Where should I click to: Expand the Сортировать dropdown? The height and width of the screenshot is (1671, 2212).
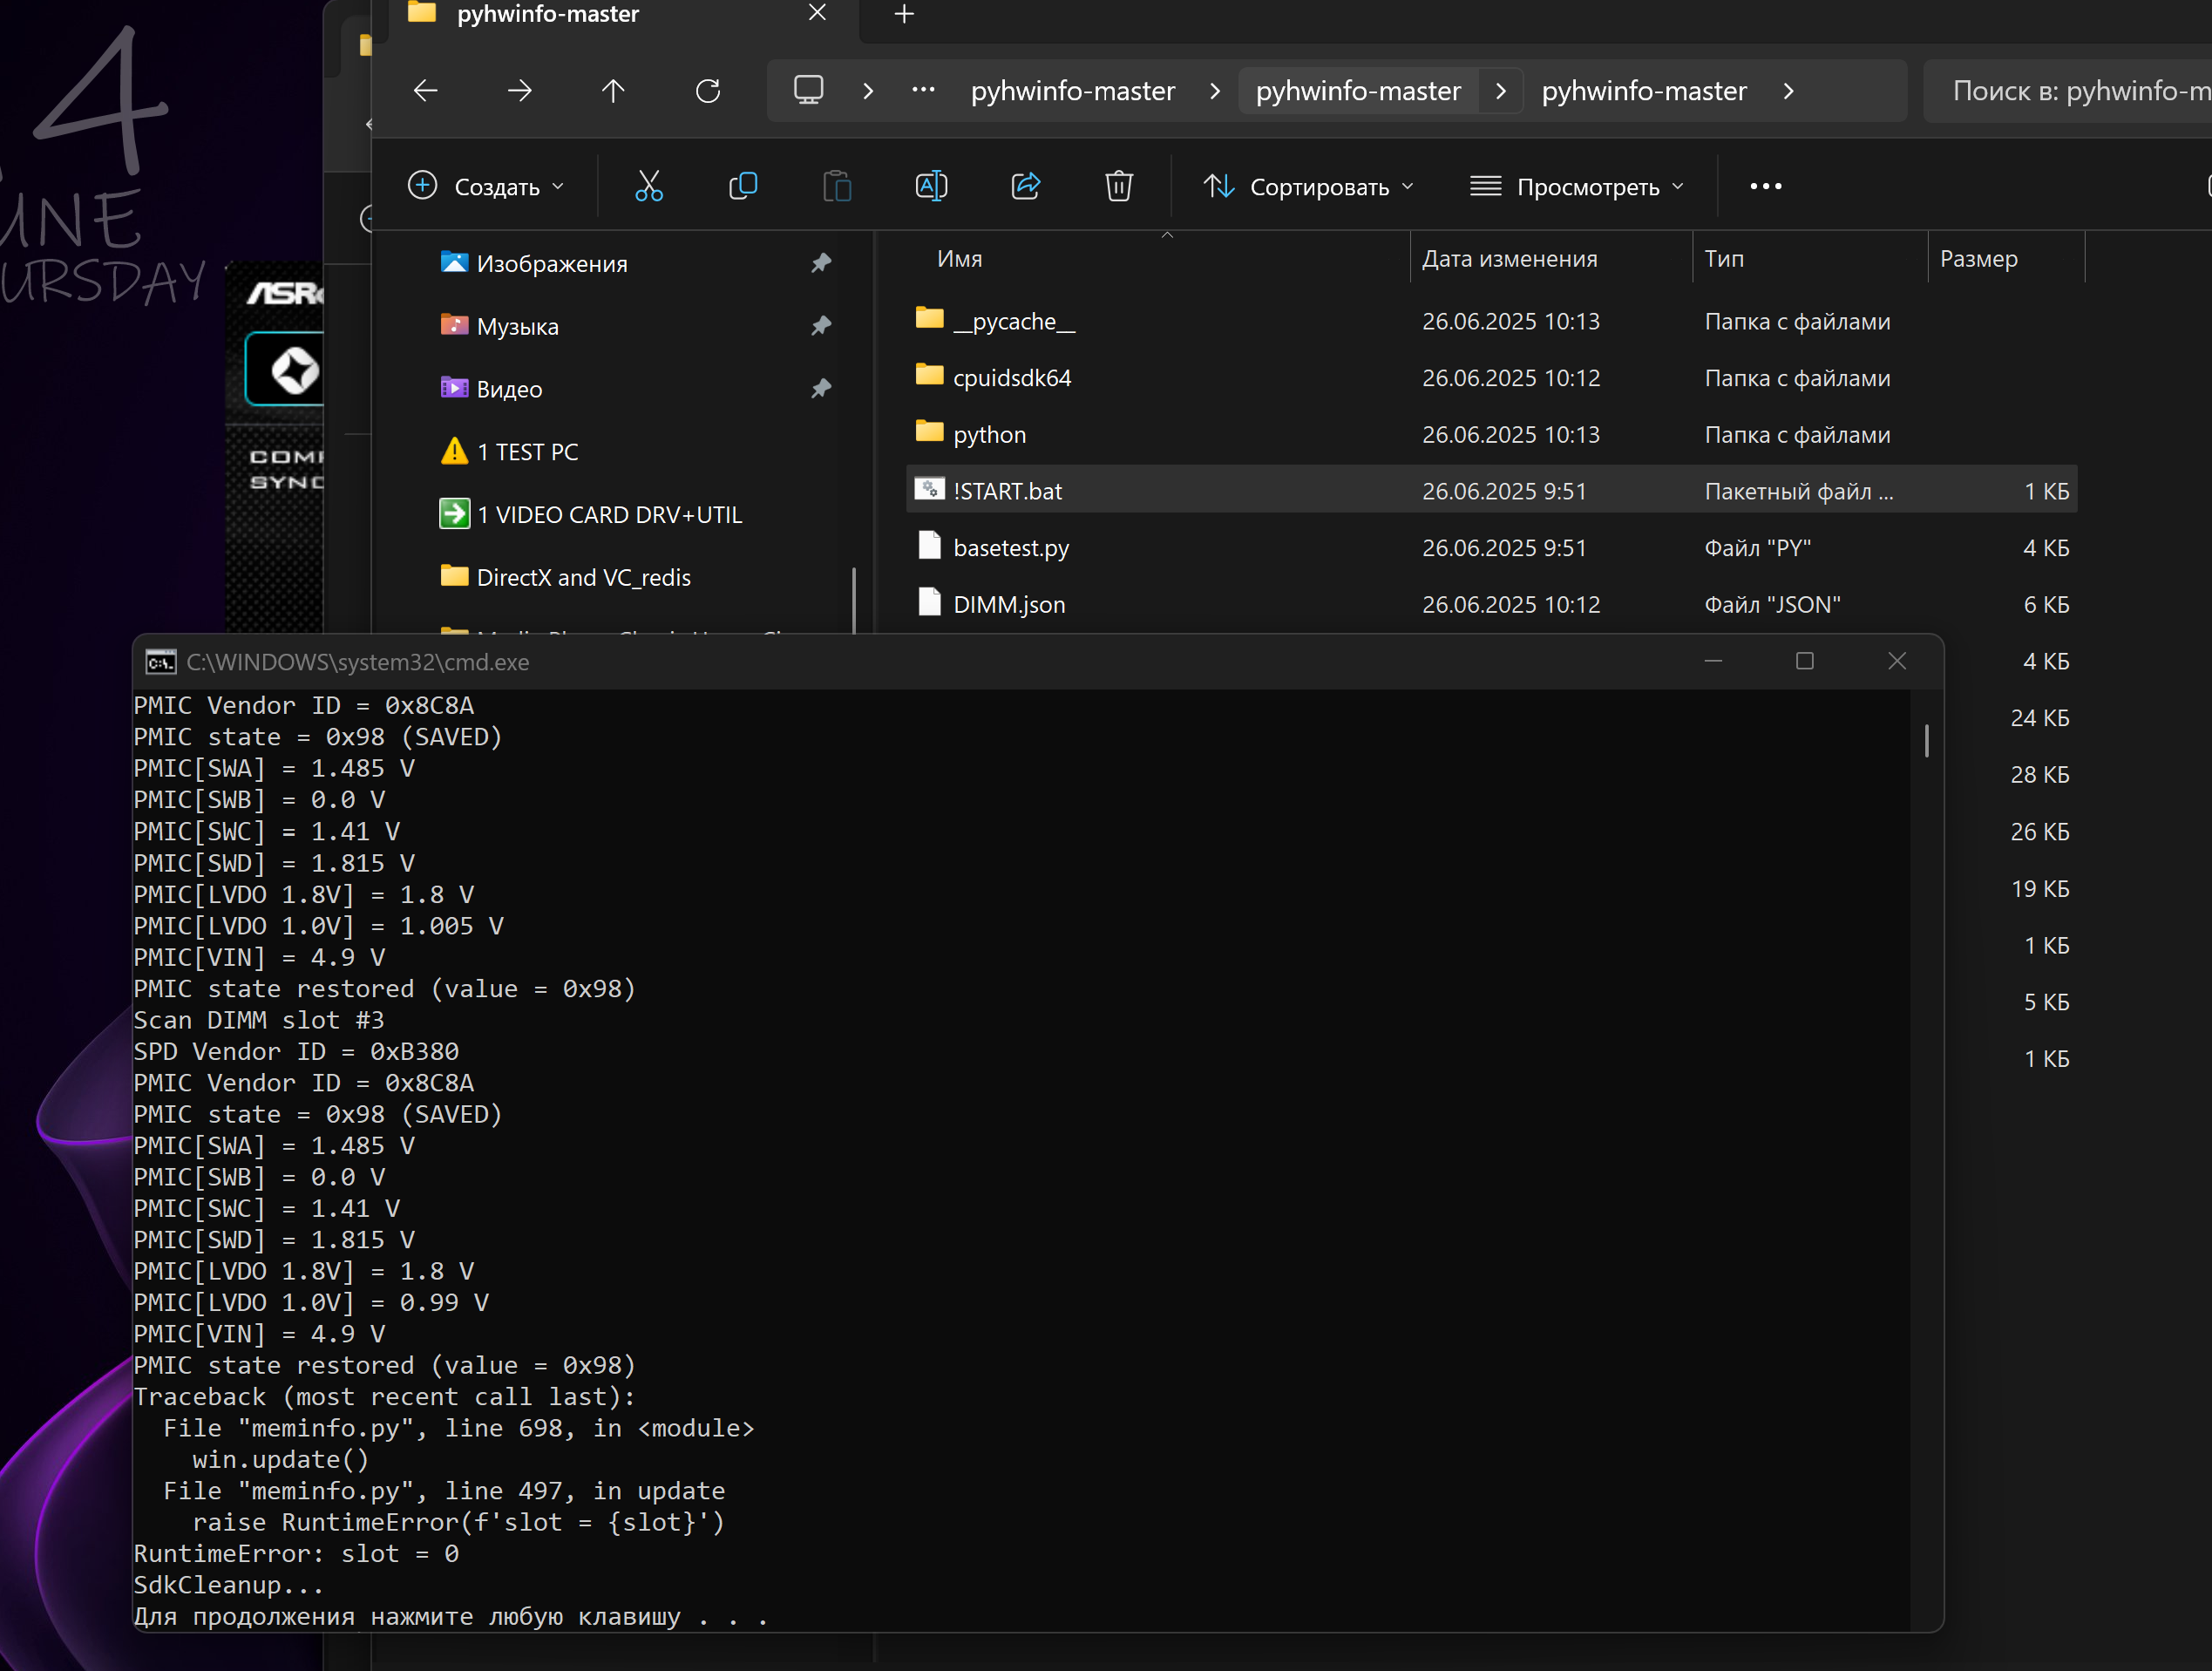point(1308,186)
